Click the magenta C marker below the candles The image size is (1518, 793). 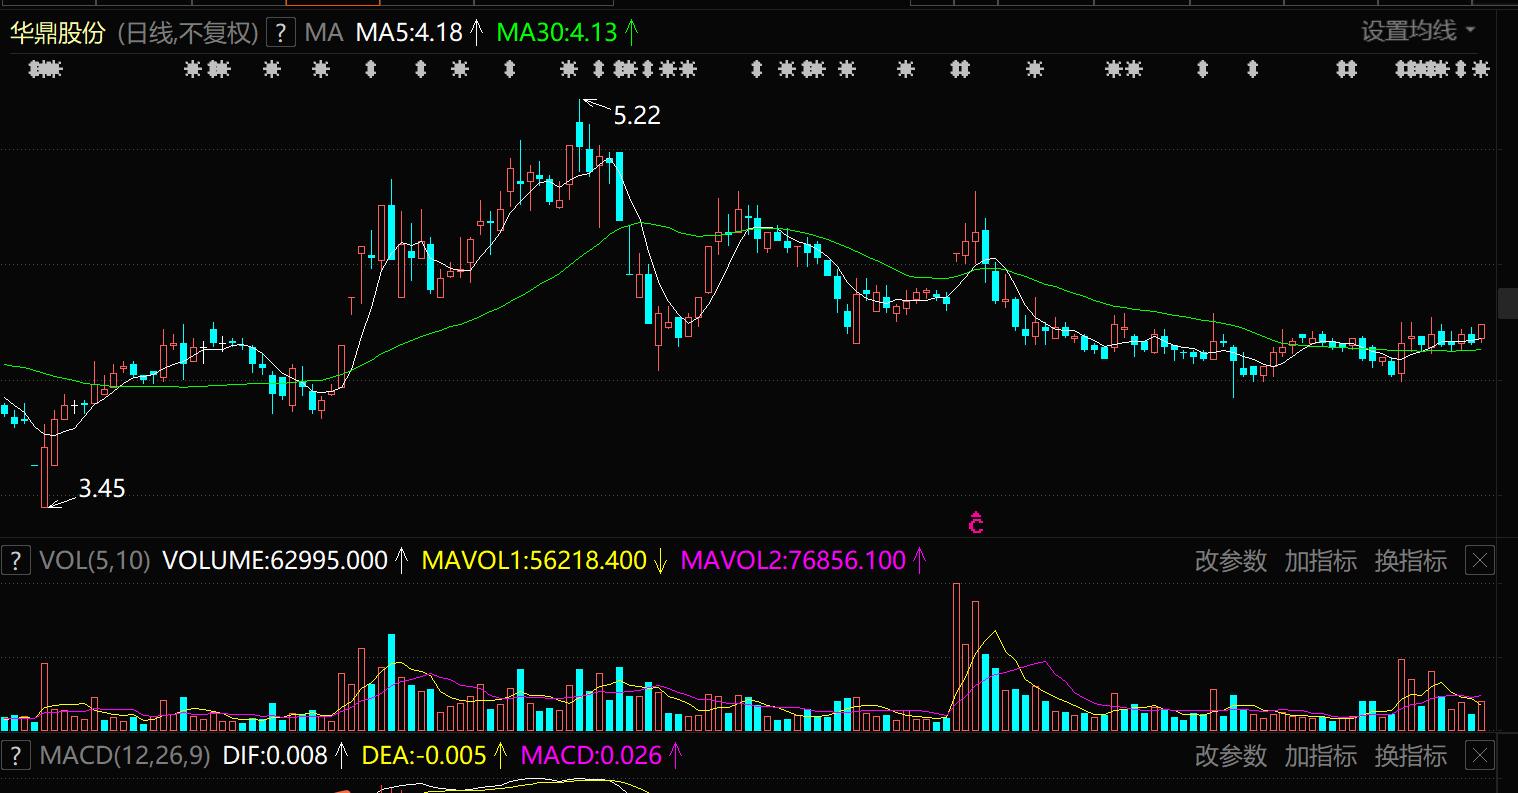976,523
